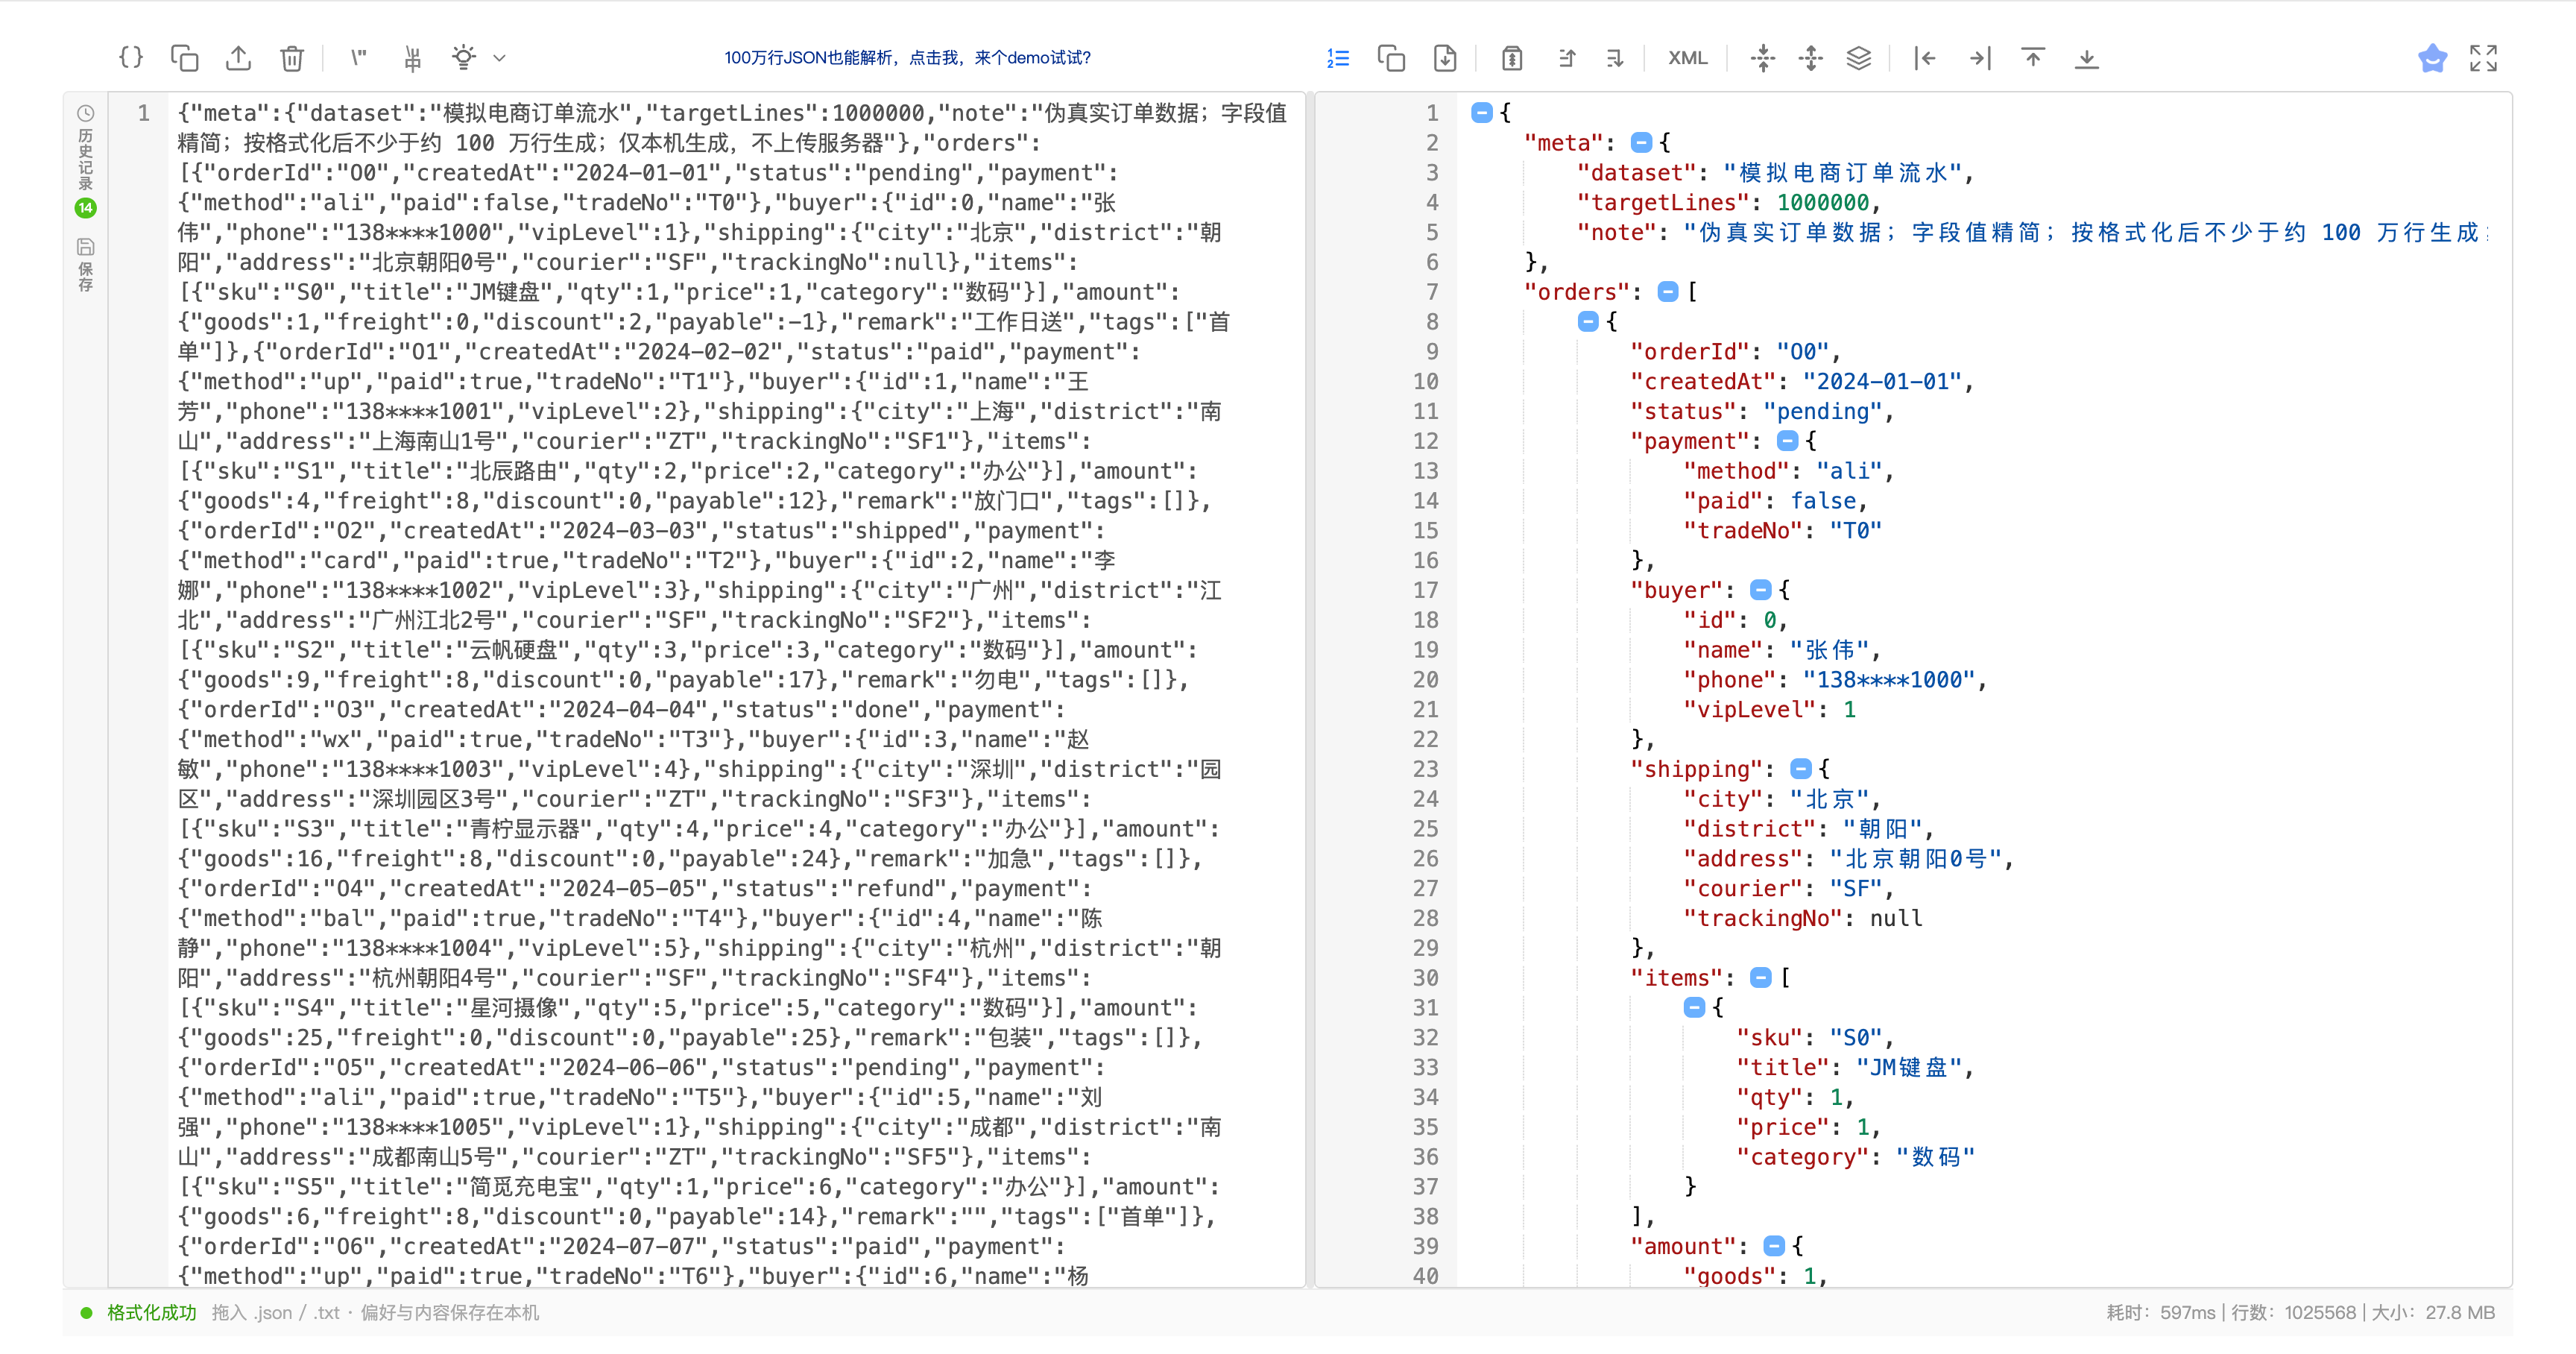Collapse the first order object on line 8
The height and width of the screenshot is (1354, 2576).
point(1588,321)
